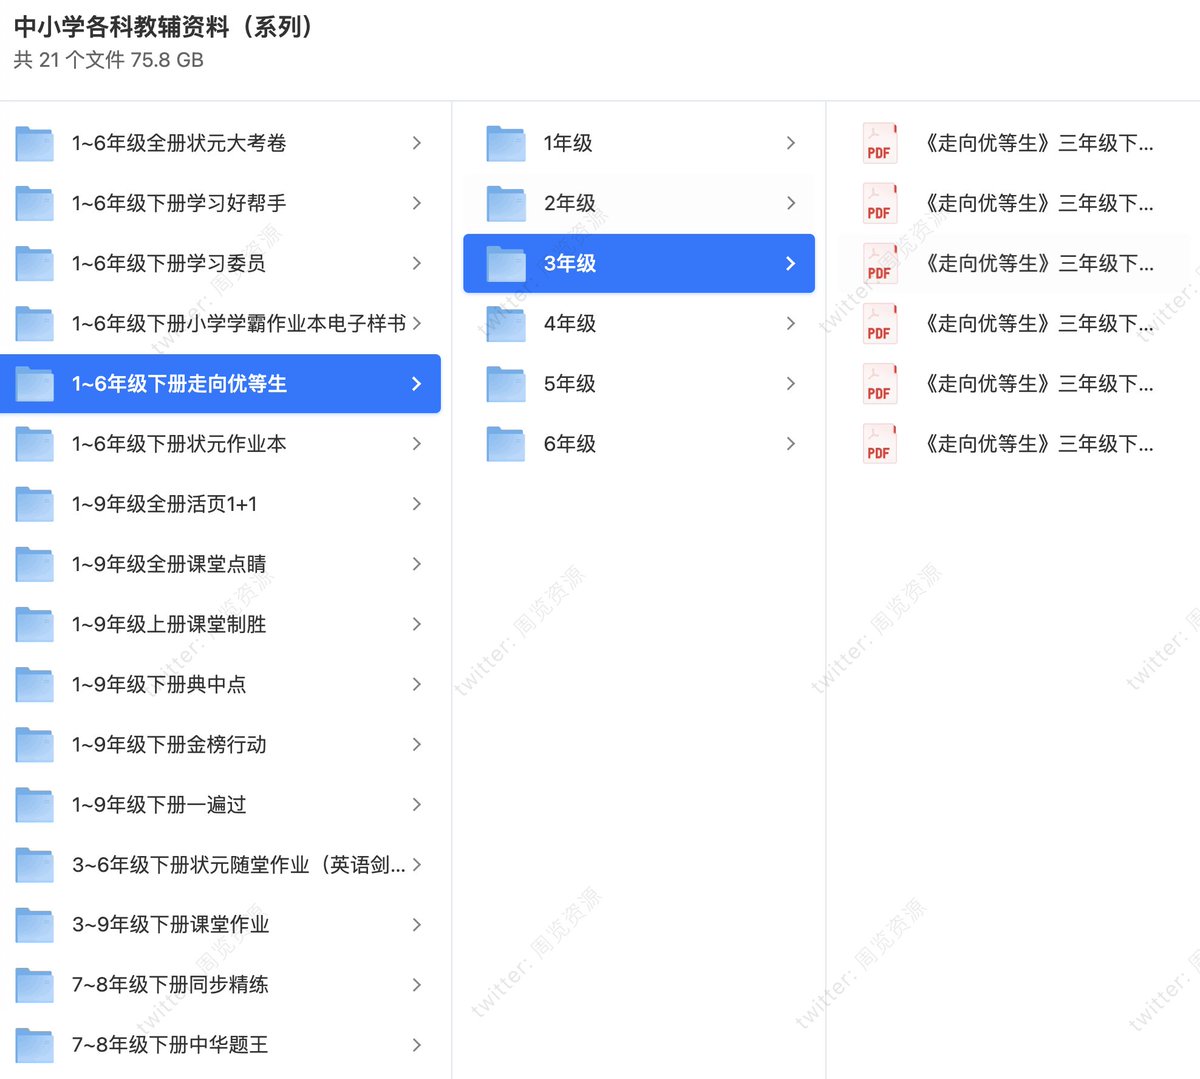
Task: Open the 1~6年级下册学习好帮手 folder name
Action: pos(179,203)
